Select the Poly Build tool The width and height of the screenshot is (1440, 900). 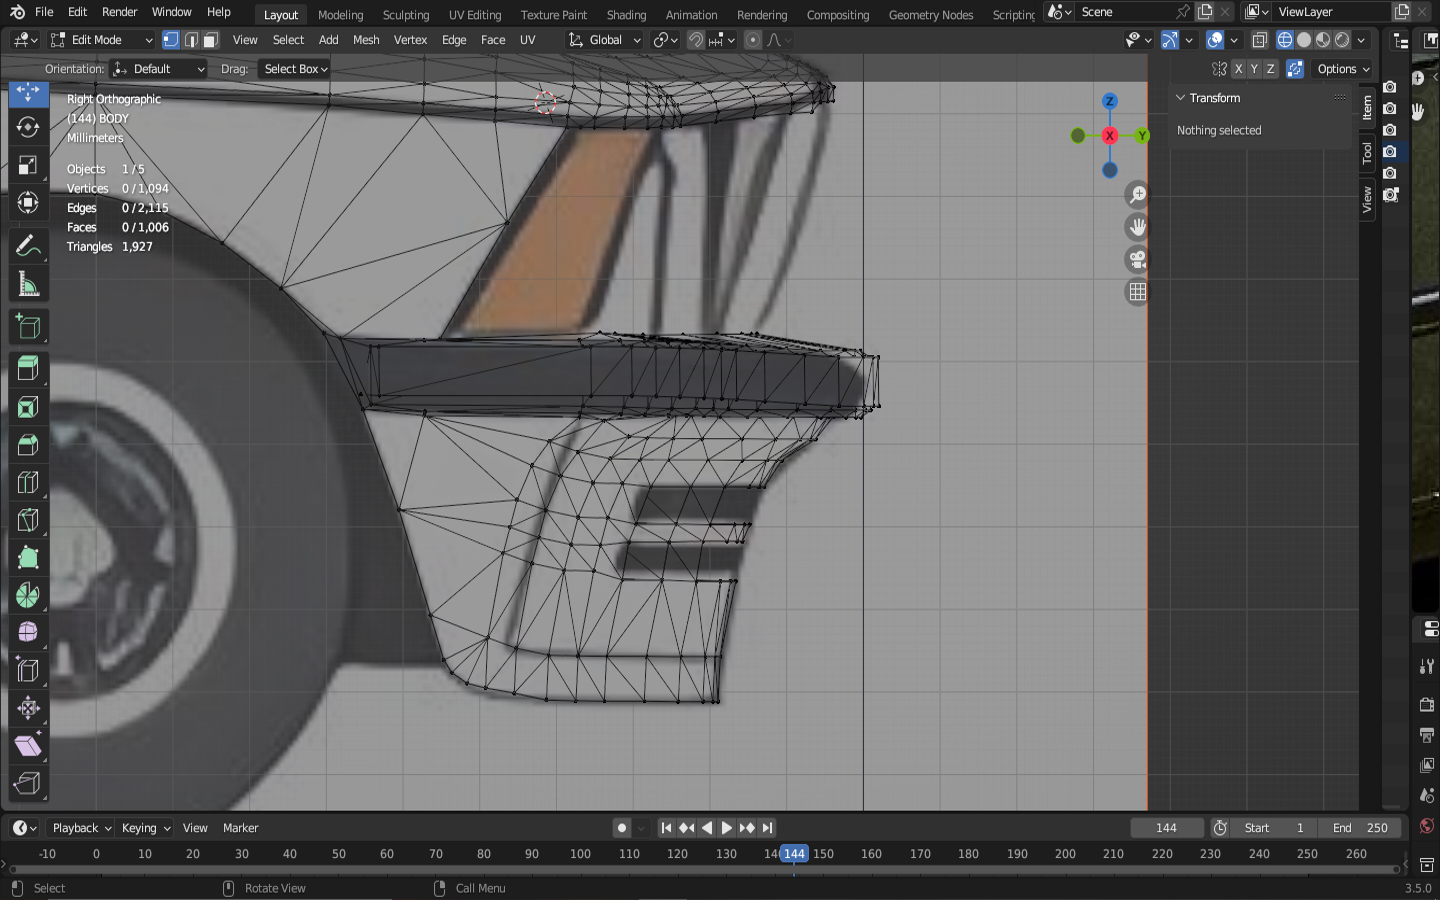pyautogui.click(x=28, y=558)
